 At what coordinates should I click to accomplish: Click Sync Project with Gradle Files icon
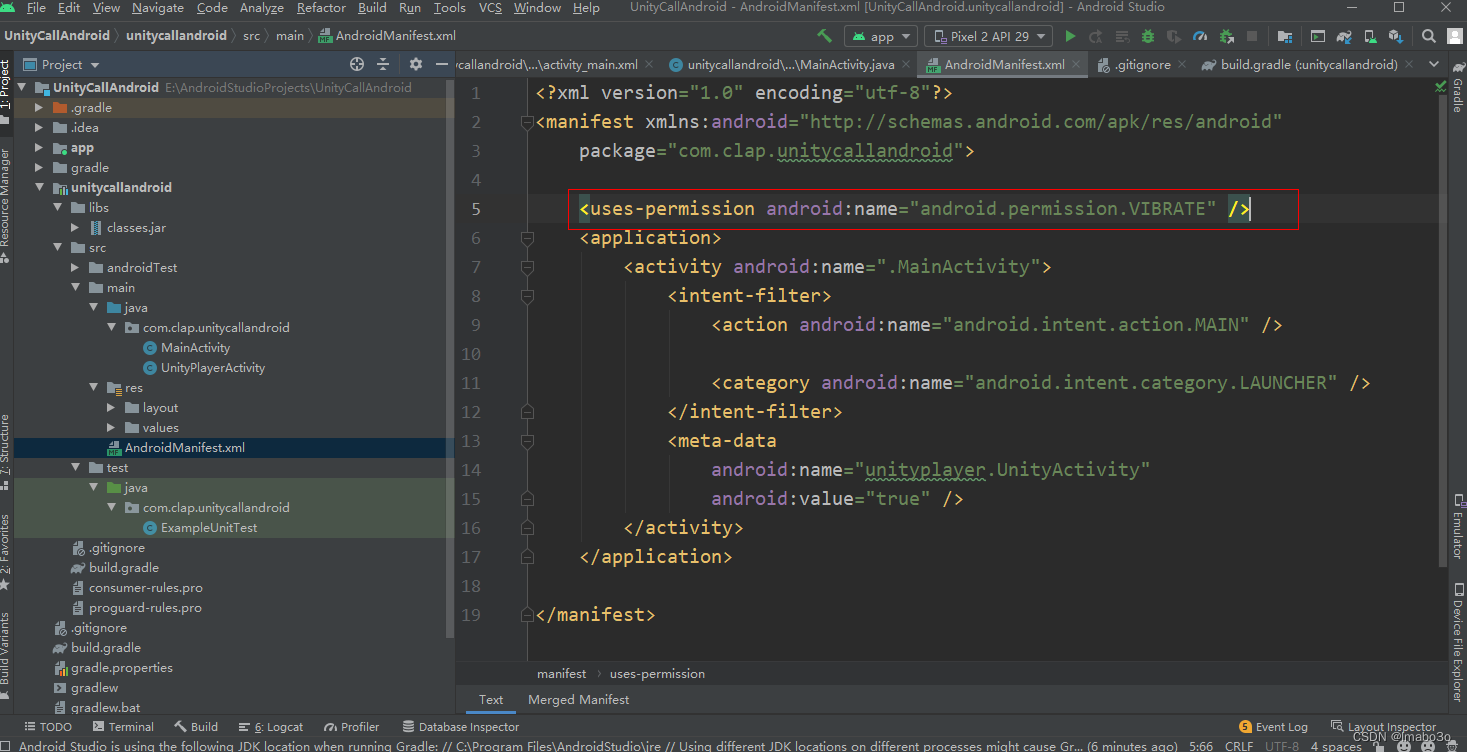point(1344,36)
